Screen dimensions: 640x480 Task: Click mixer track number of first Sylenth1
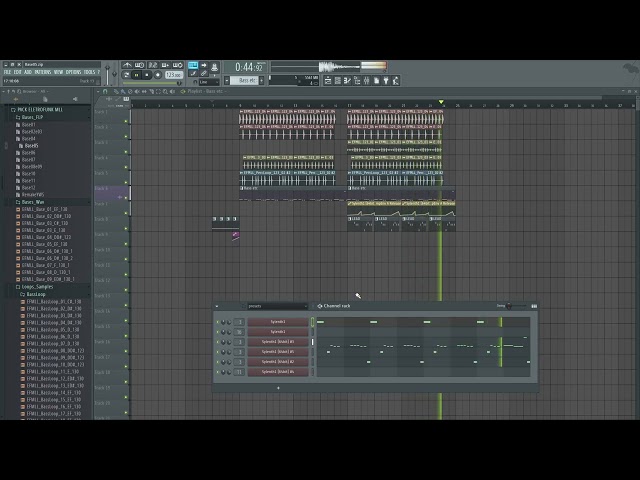click(x=240, y=322)
